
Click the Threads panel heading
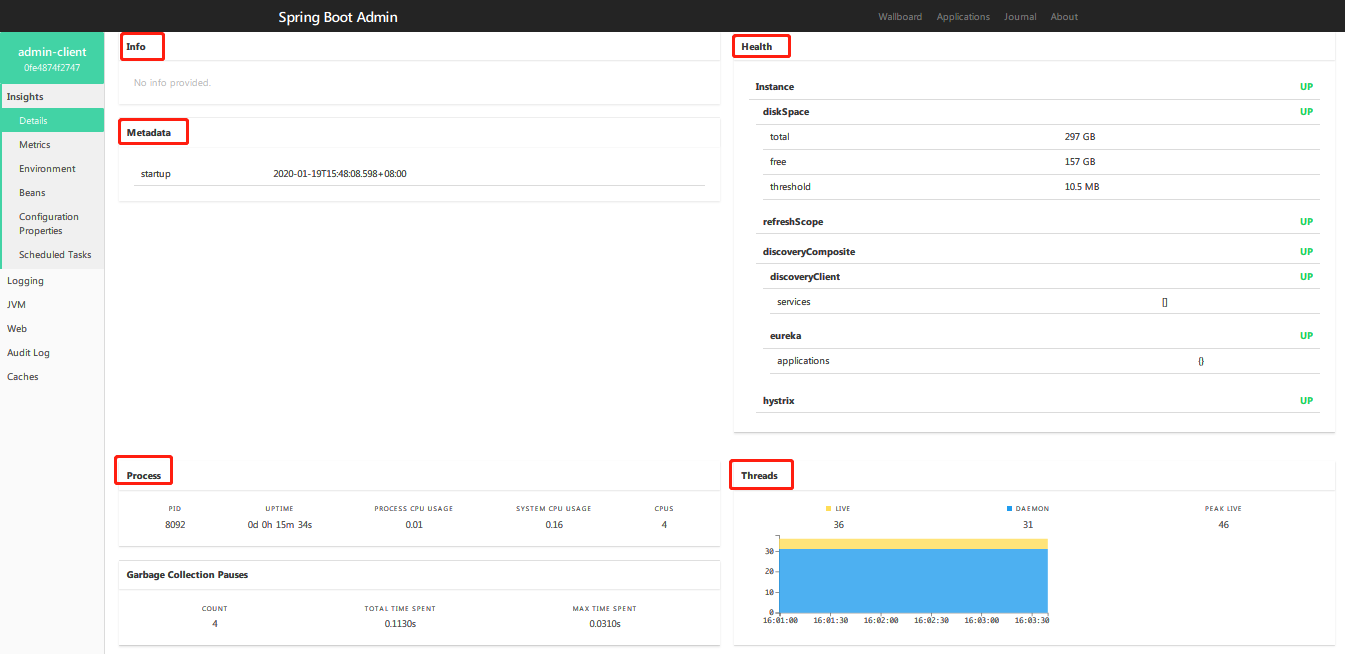pos(759,476)
